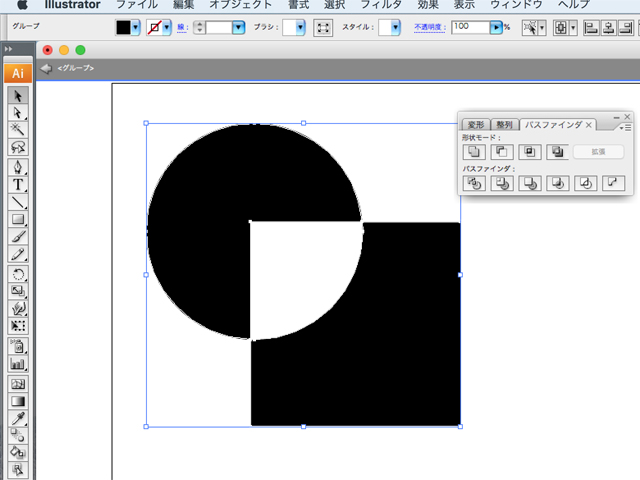Click Subtract from shape area icon
Viewport: 640px width, 480px height.
pyautogui.click(x=502, y=152)
